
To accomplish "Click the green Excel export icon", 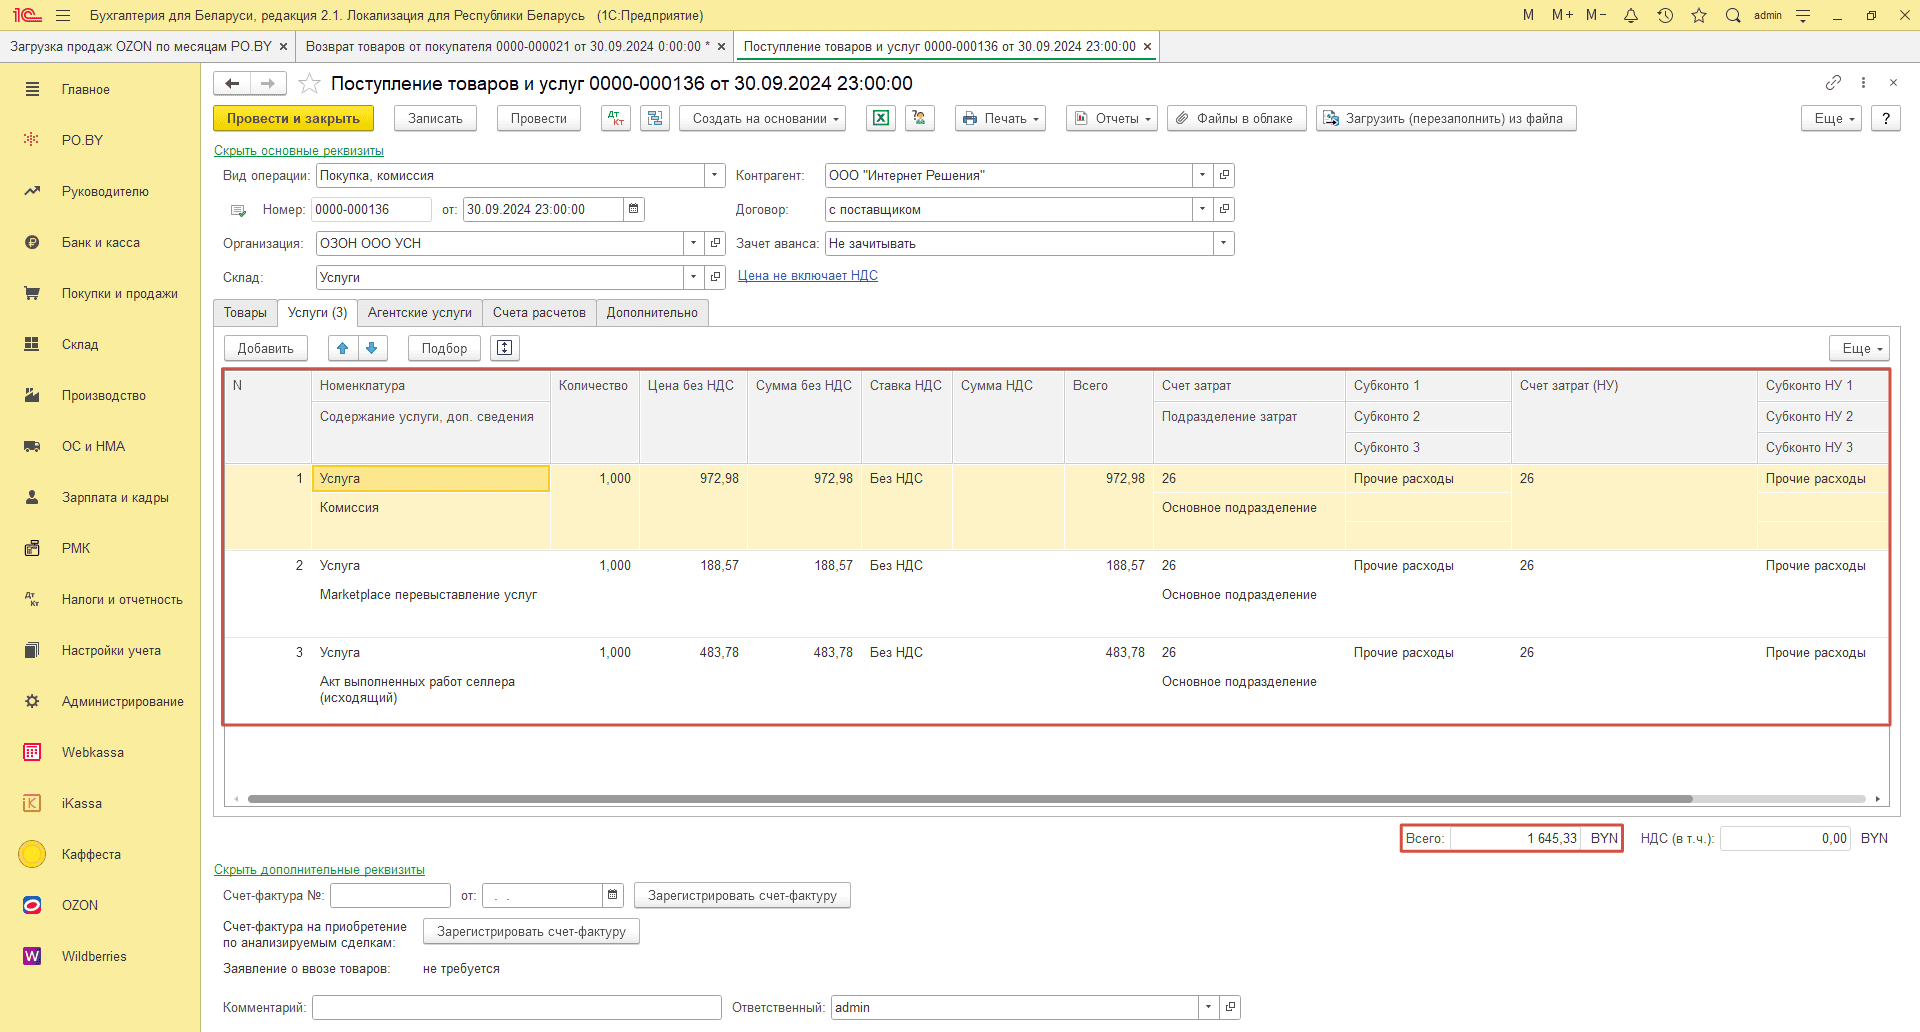I will click(881, 118).
